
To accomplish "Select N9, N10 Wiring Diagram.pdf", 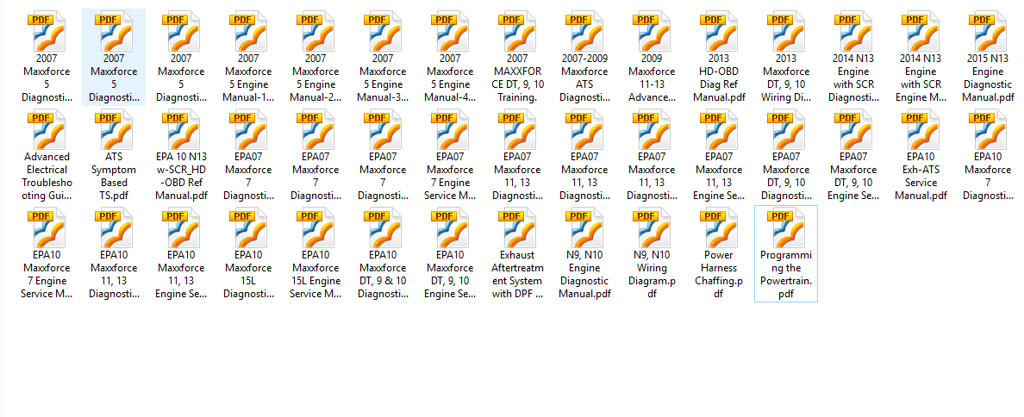I will [652, 254].
